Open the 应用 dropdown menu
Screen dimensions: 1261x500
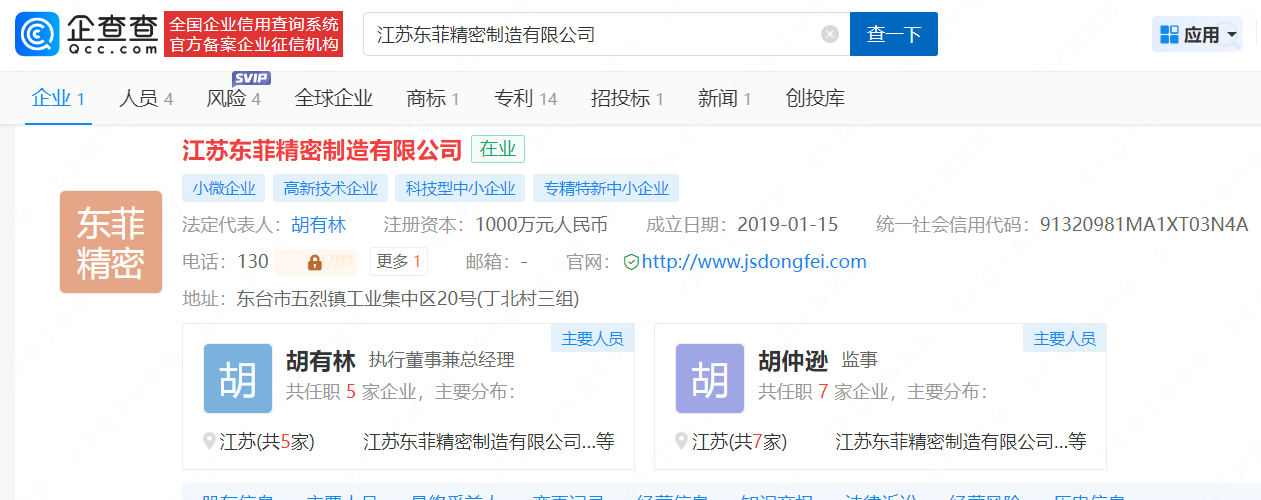point(1198,35)
